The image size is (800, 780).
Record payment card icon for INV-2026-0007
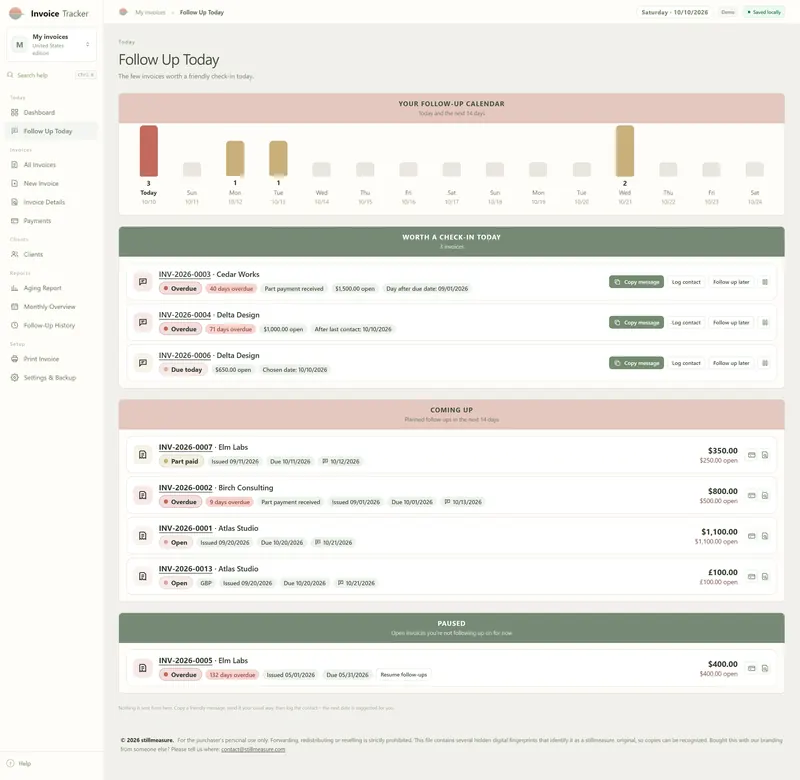click(x=752, y=455)
